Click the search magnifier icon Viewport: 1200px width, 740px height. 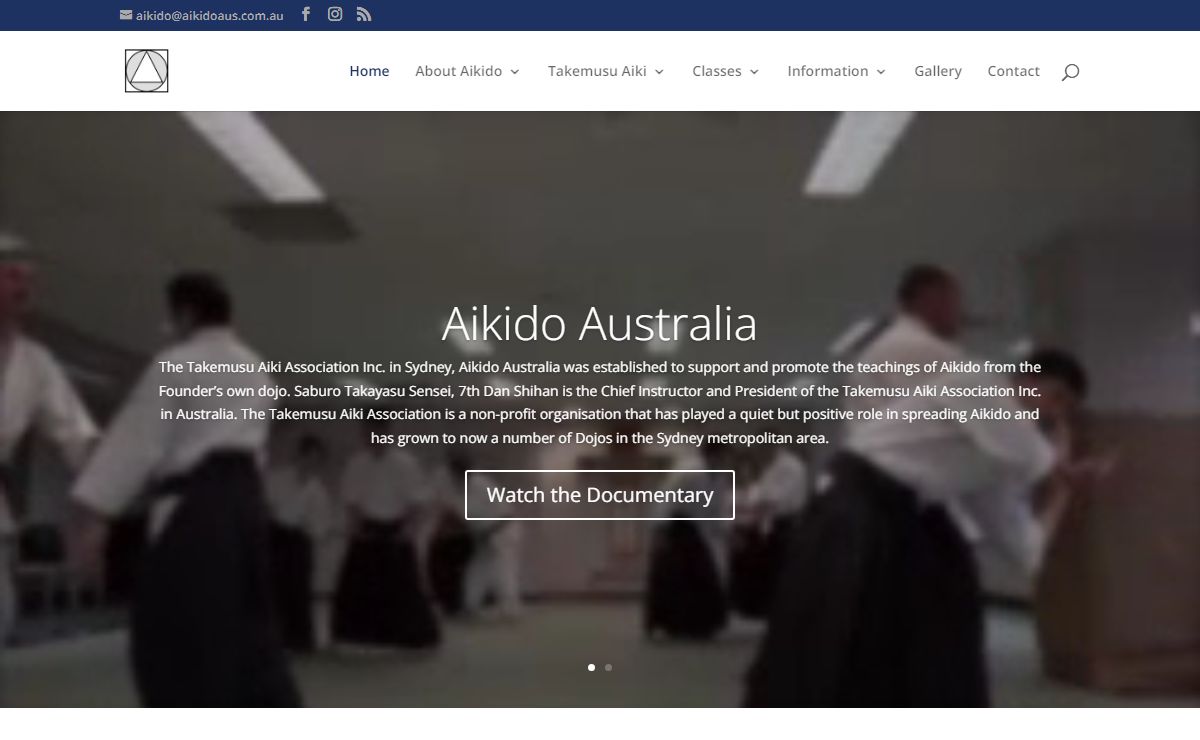(x=1070, y=71)
